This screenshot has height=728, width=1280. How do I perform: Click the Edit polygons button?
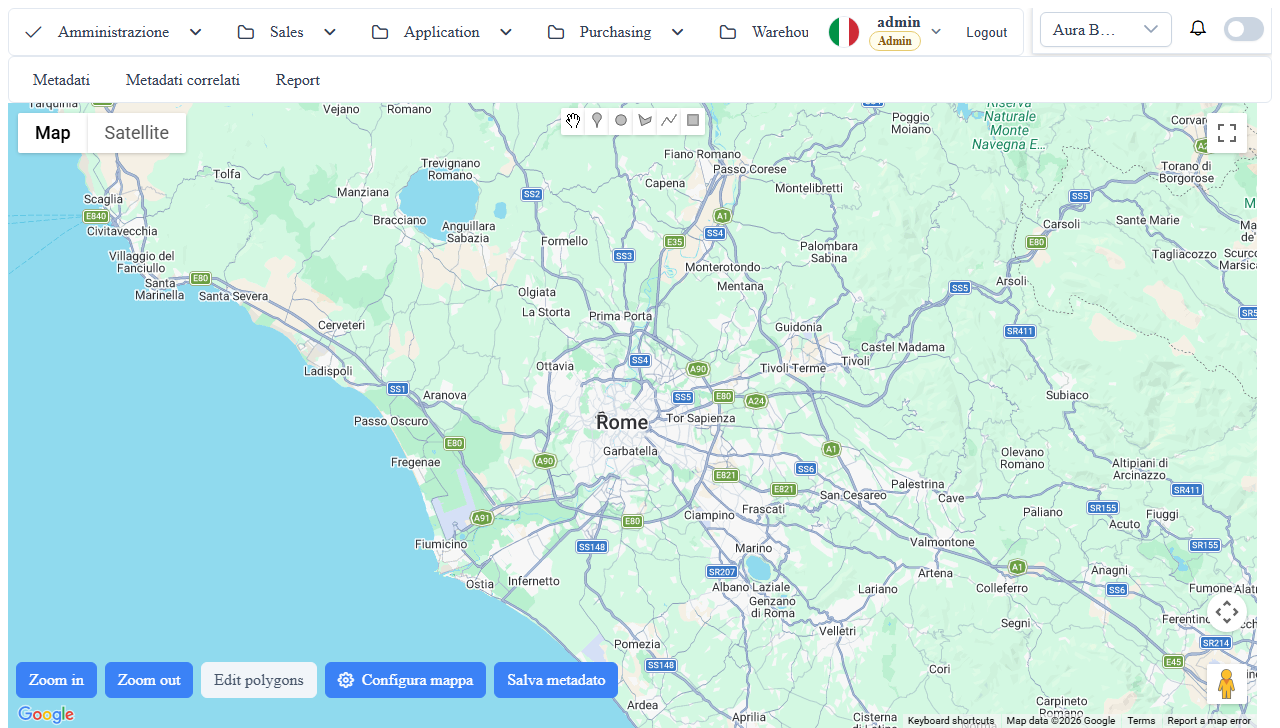coord(259,680)
